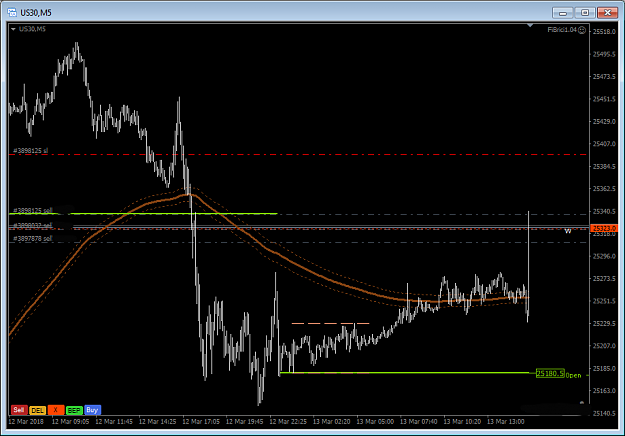Viewport: 625px width, 436px height.
Task: Click the 25251.5 price scale label
Action: pos(604,301)
